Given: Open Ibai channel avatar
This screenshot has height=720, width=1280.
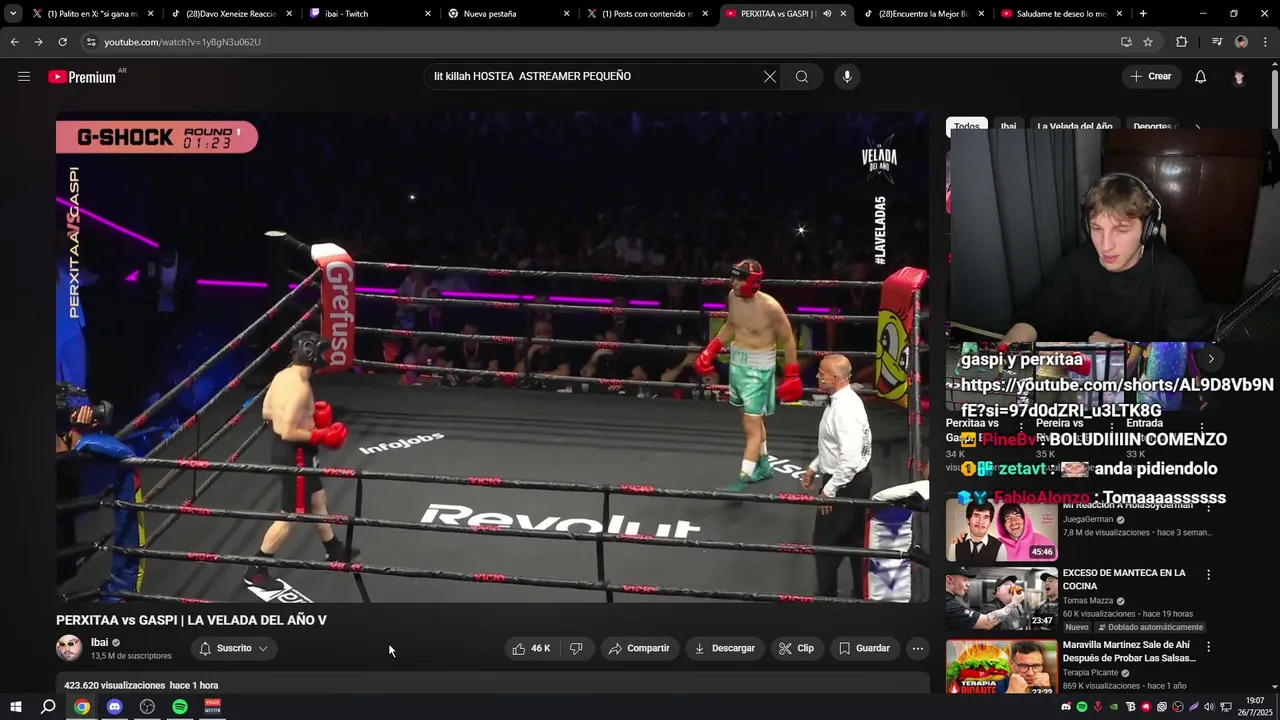Looking at the screenshot, I should tap(69, 648).
